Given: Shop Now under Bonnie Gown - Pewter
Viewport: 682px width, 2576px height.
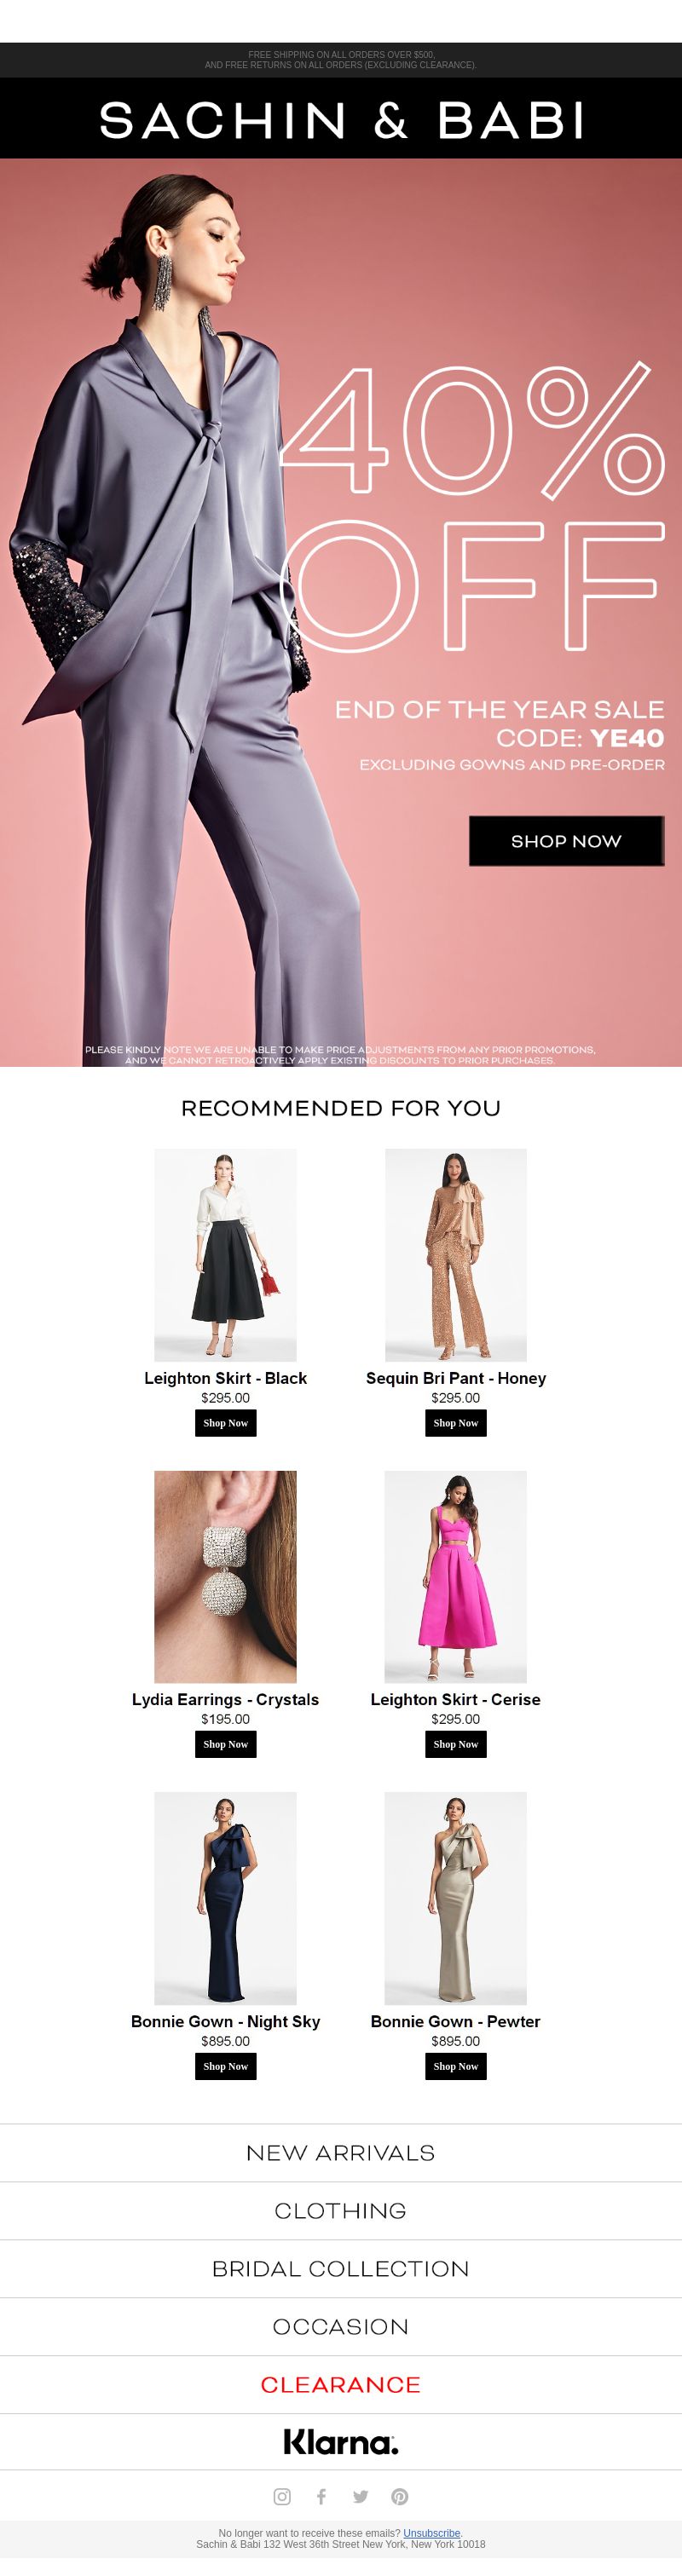Looking at the screenshot, I should coord(455,2065).
